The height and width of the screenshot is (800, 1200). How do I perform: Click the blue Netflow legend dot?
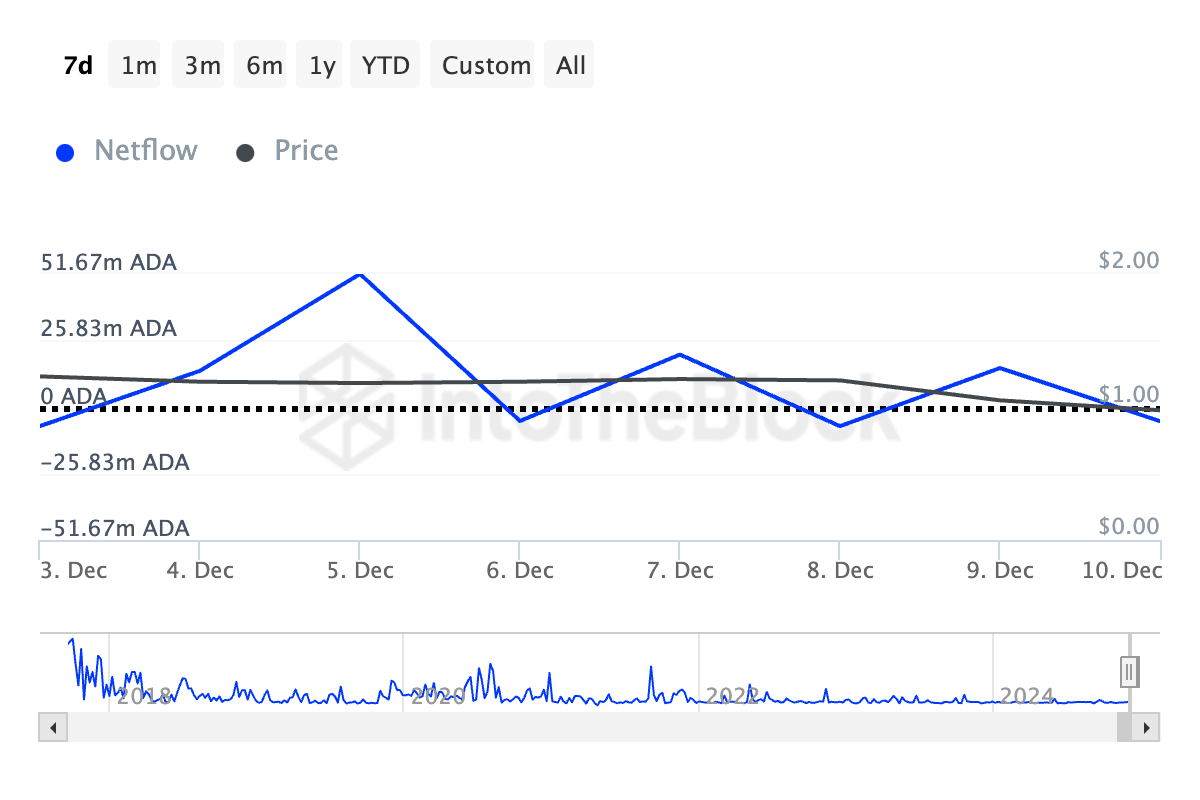point(66,153)
